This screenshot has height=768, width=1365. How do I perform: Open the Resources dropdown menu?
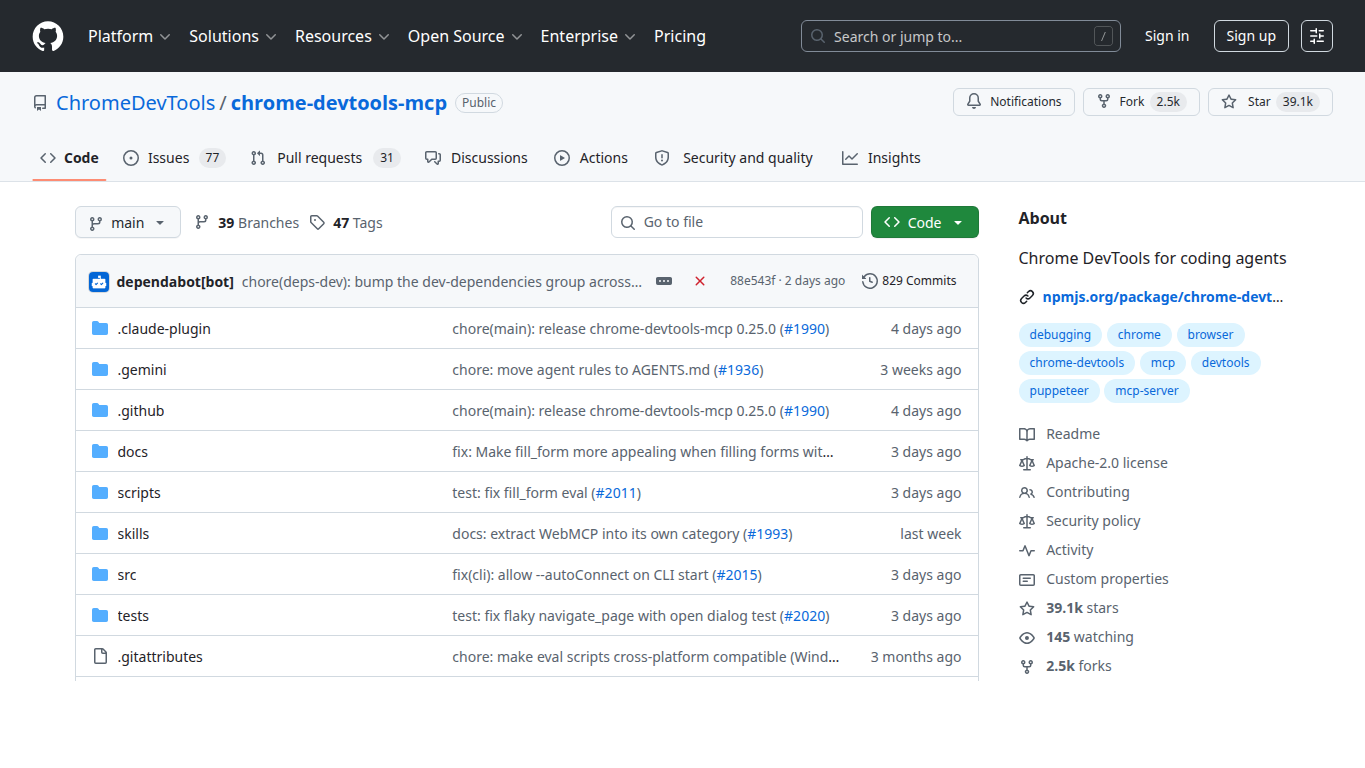(x=344, y=36)
